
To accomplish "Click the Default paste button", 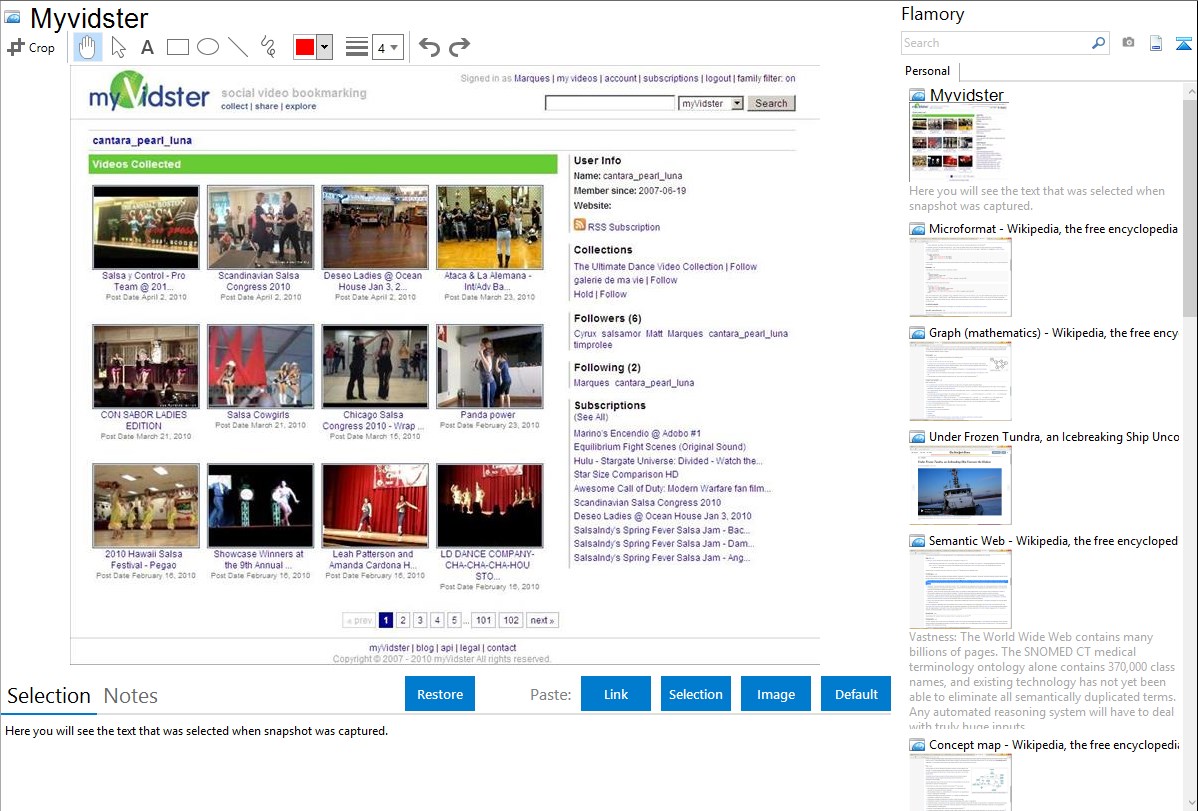I will click(x=856, y=694).
